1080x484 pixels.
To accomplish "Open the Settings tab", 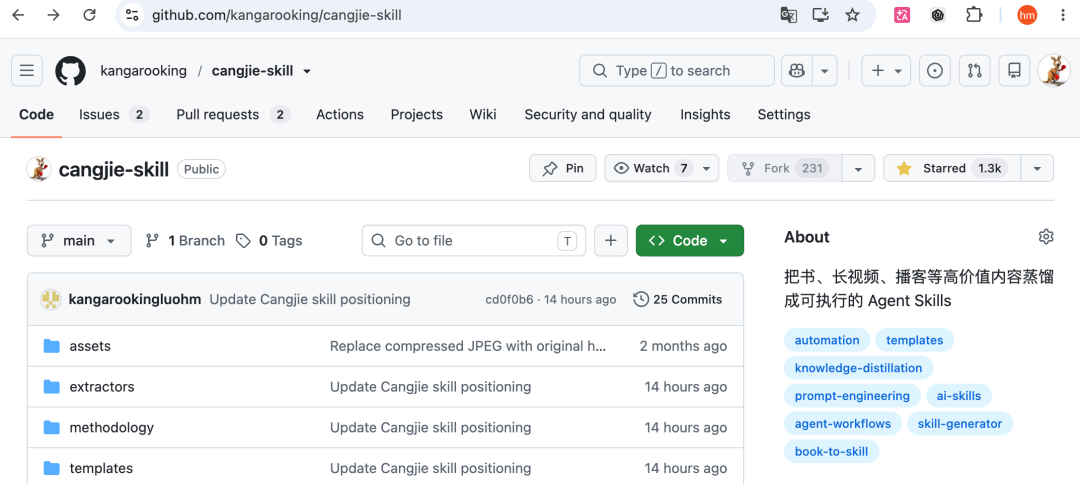I will click(784, 115).
